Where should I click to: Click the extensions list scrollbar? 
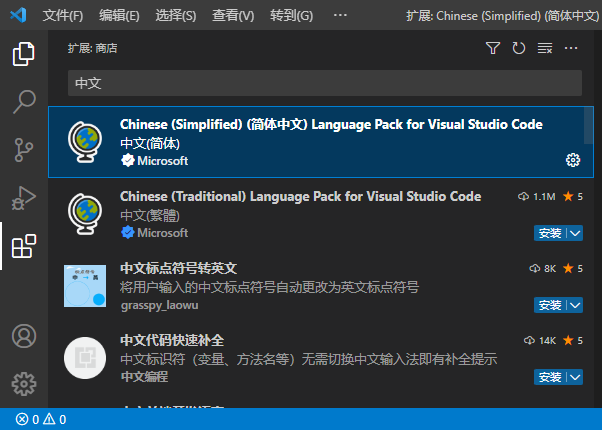(588, 126)
